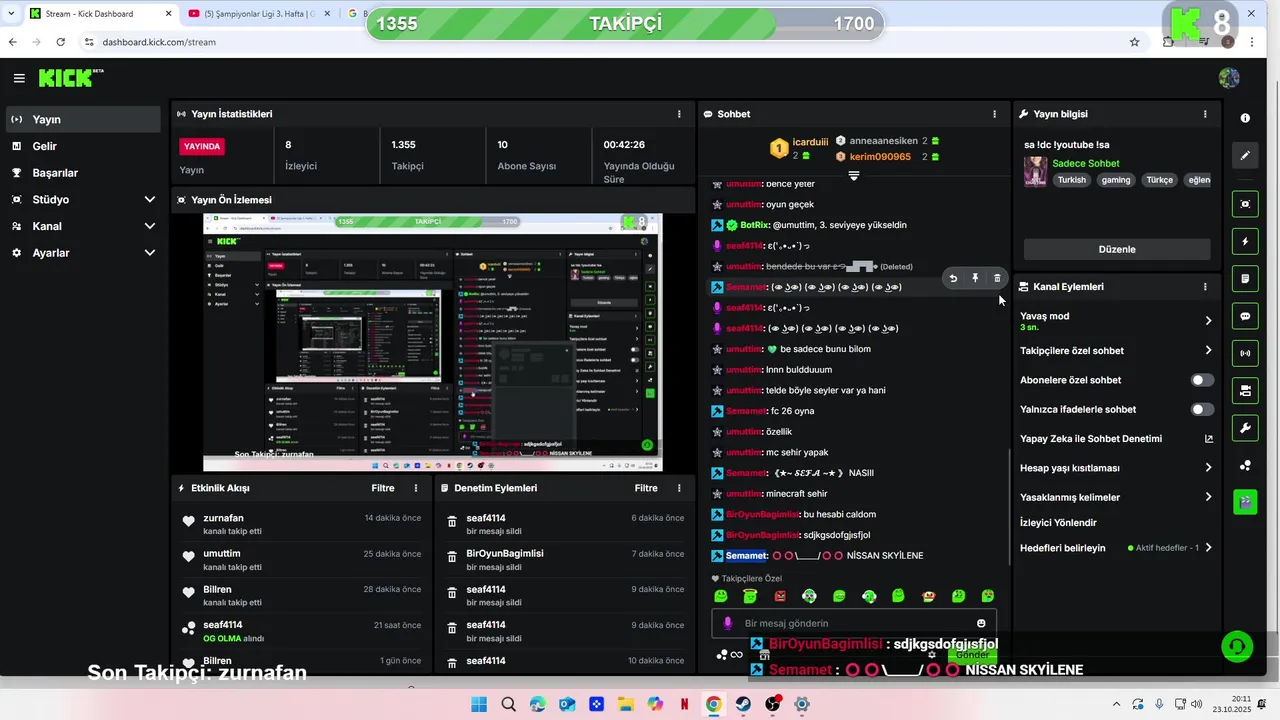Open Sohbet panel three-dot menu

tap(994, 114)
